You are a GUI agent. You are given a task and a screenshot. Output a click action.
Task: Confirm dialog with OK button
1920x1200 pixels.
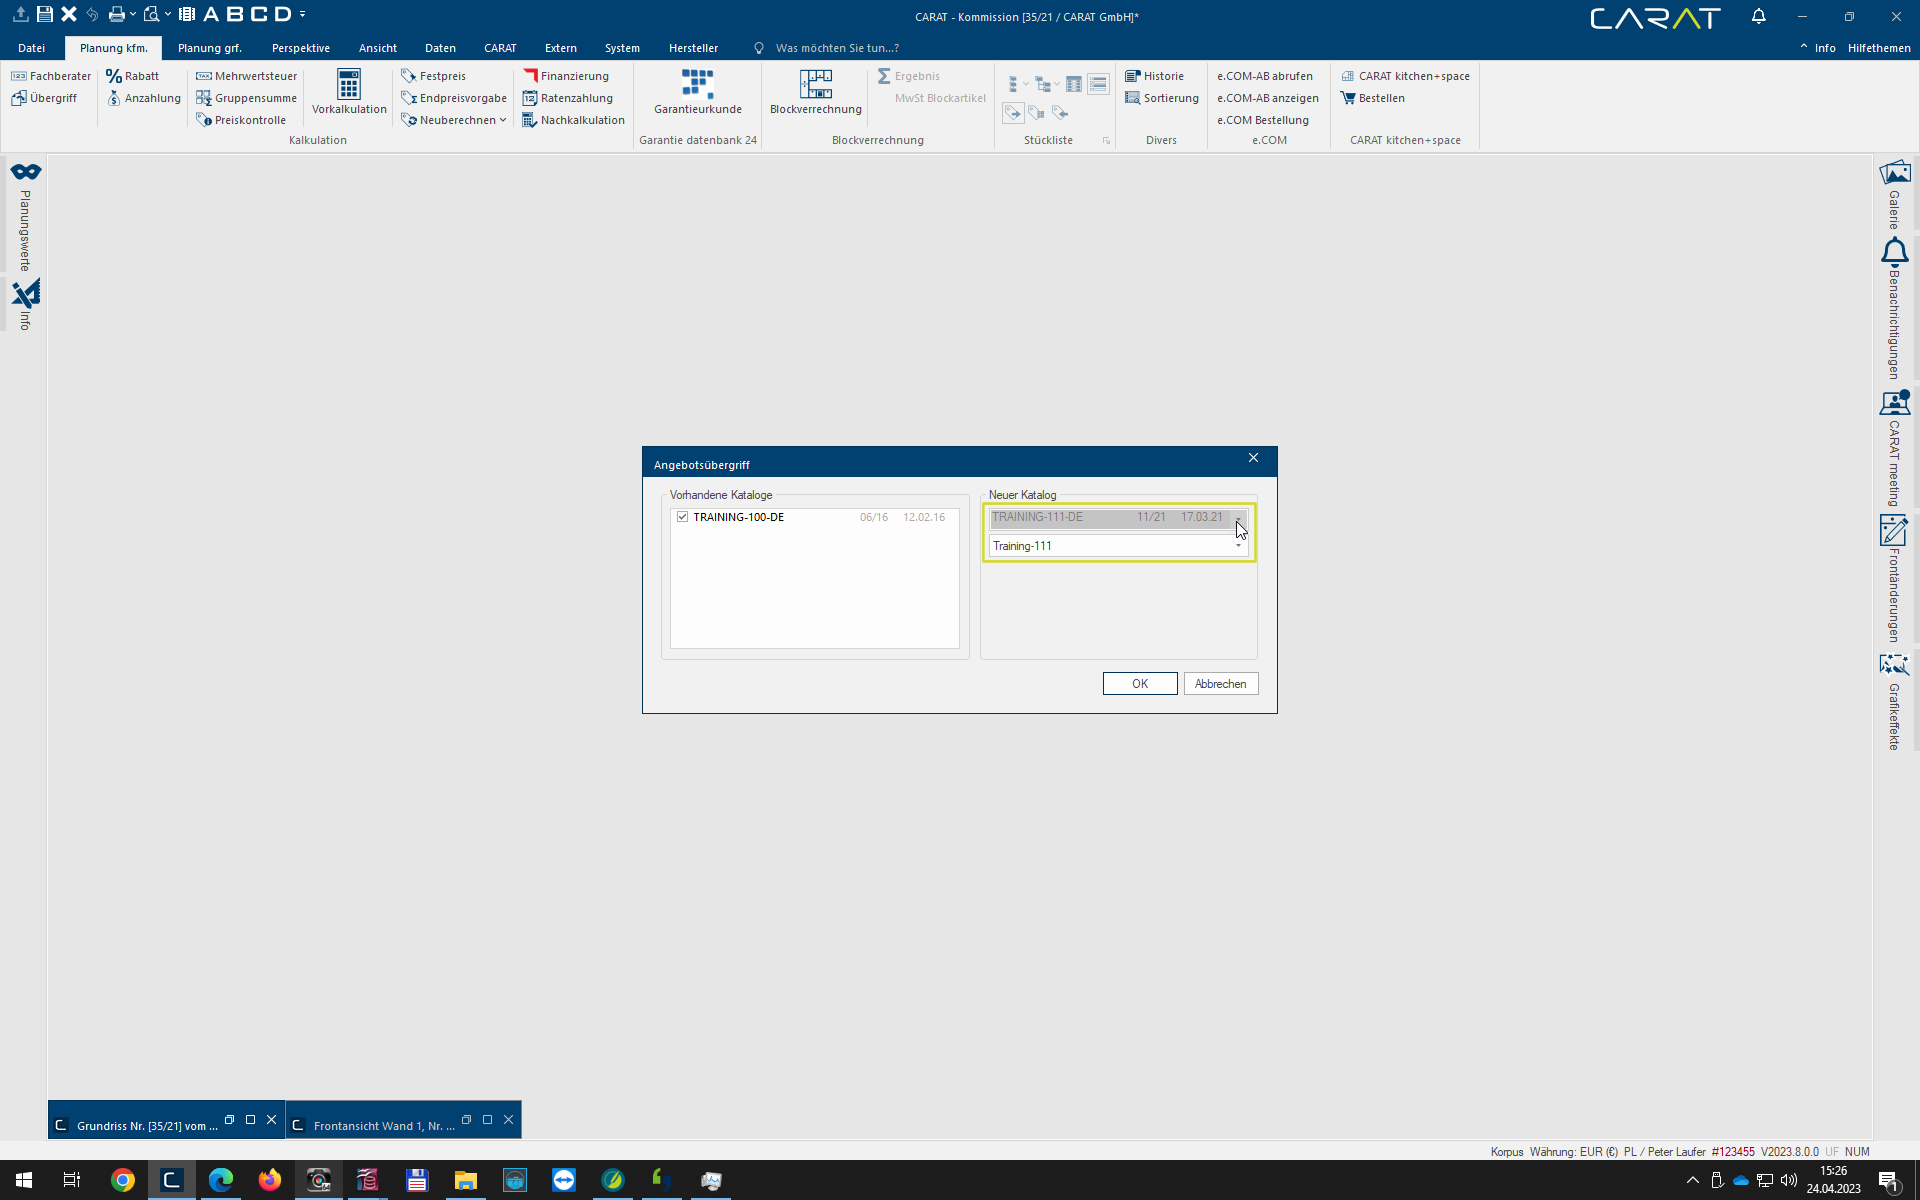[x=1139, y=684]
